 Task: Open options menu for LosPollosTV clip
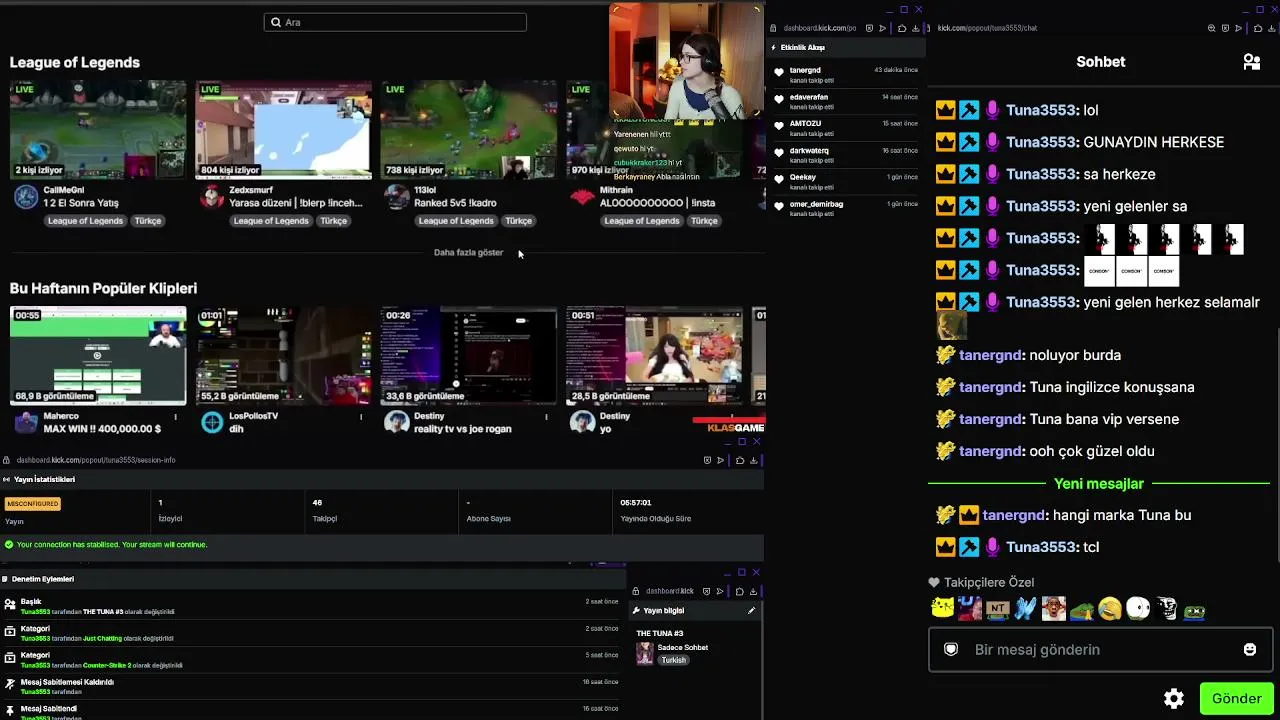click(361, 417)
